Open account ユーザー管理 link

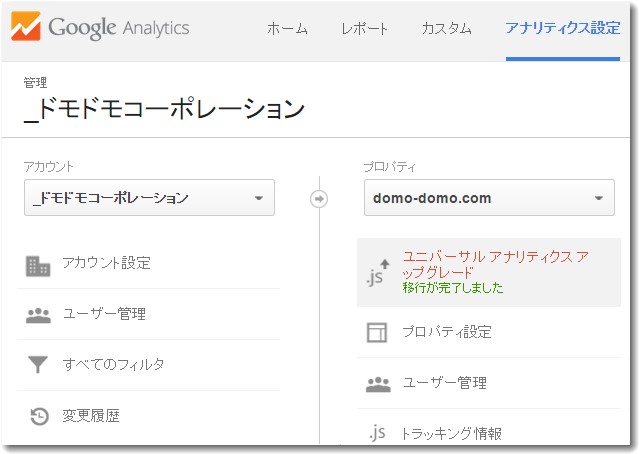pyautogui.click(x=104, y=314)
